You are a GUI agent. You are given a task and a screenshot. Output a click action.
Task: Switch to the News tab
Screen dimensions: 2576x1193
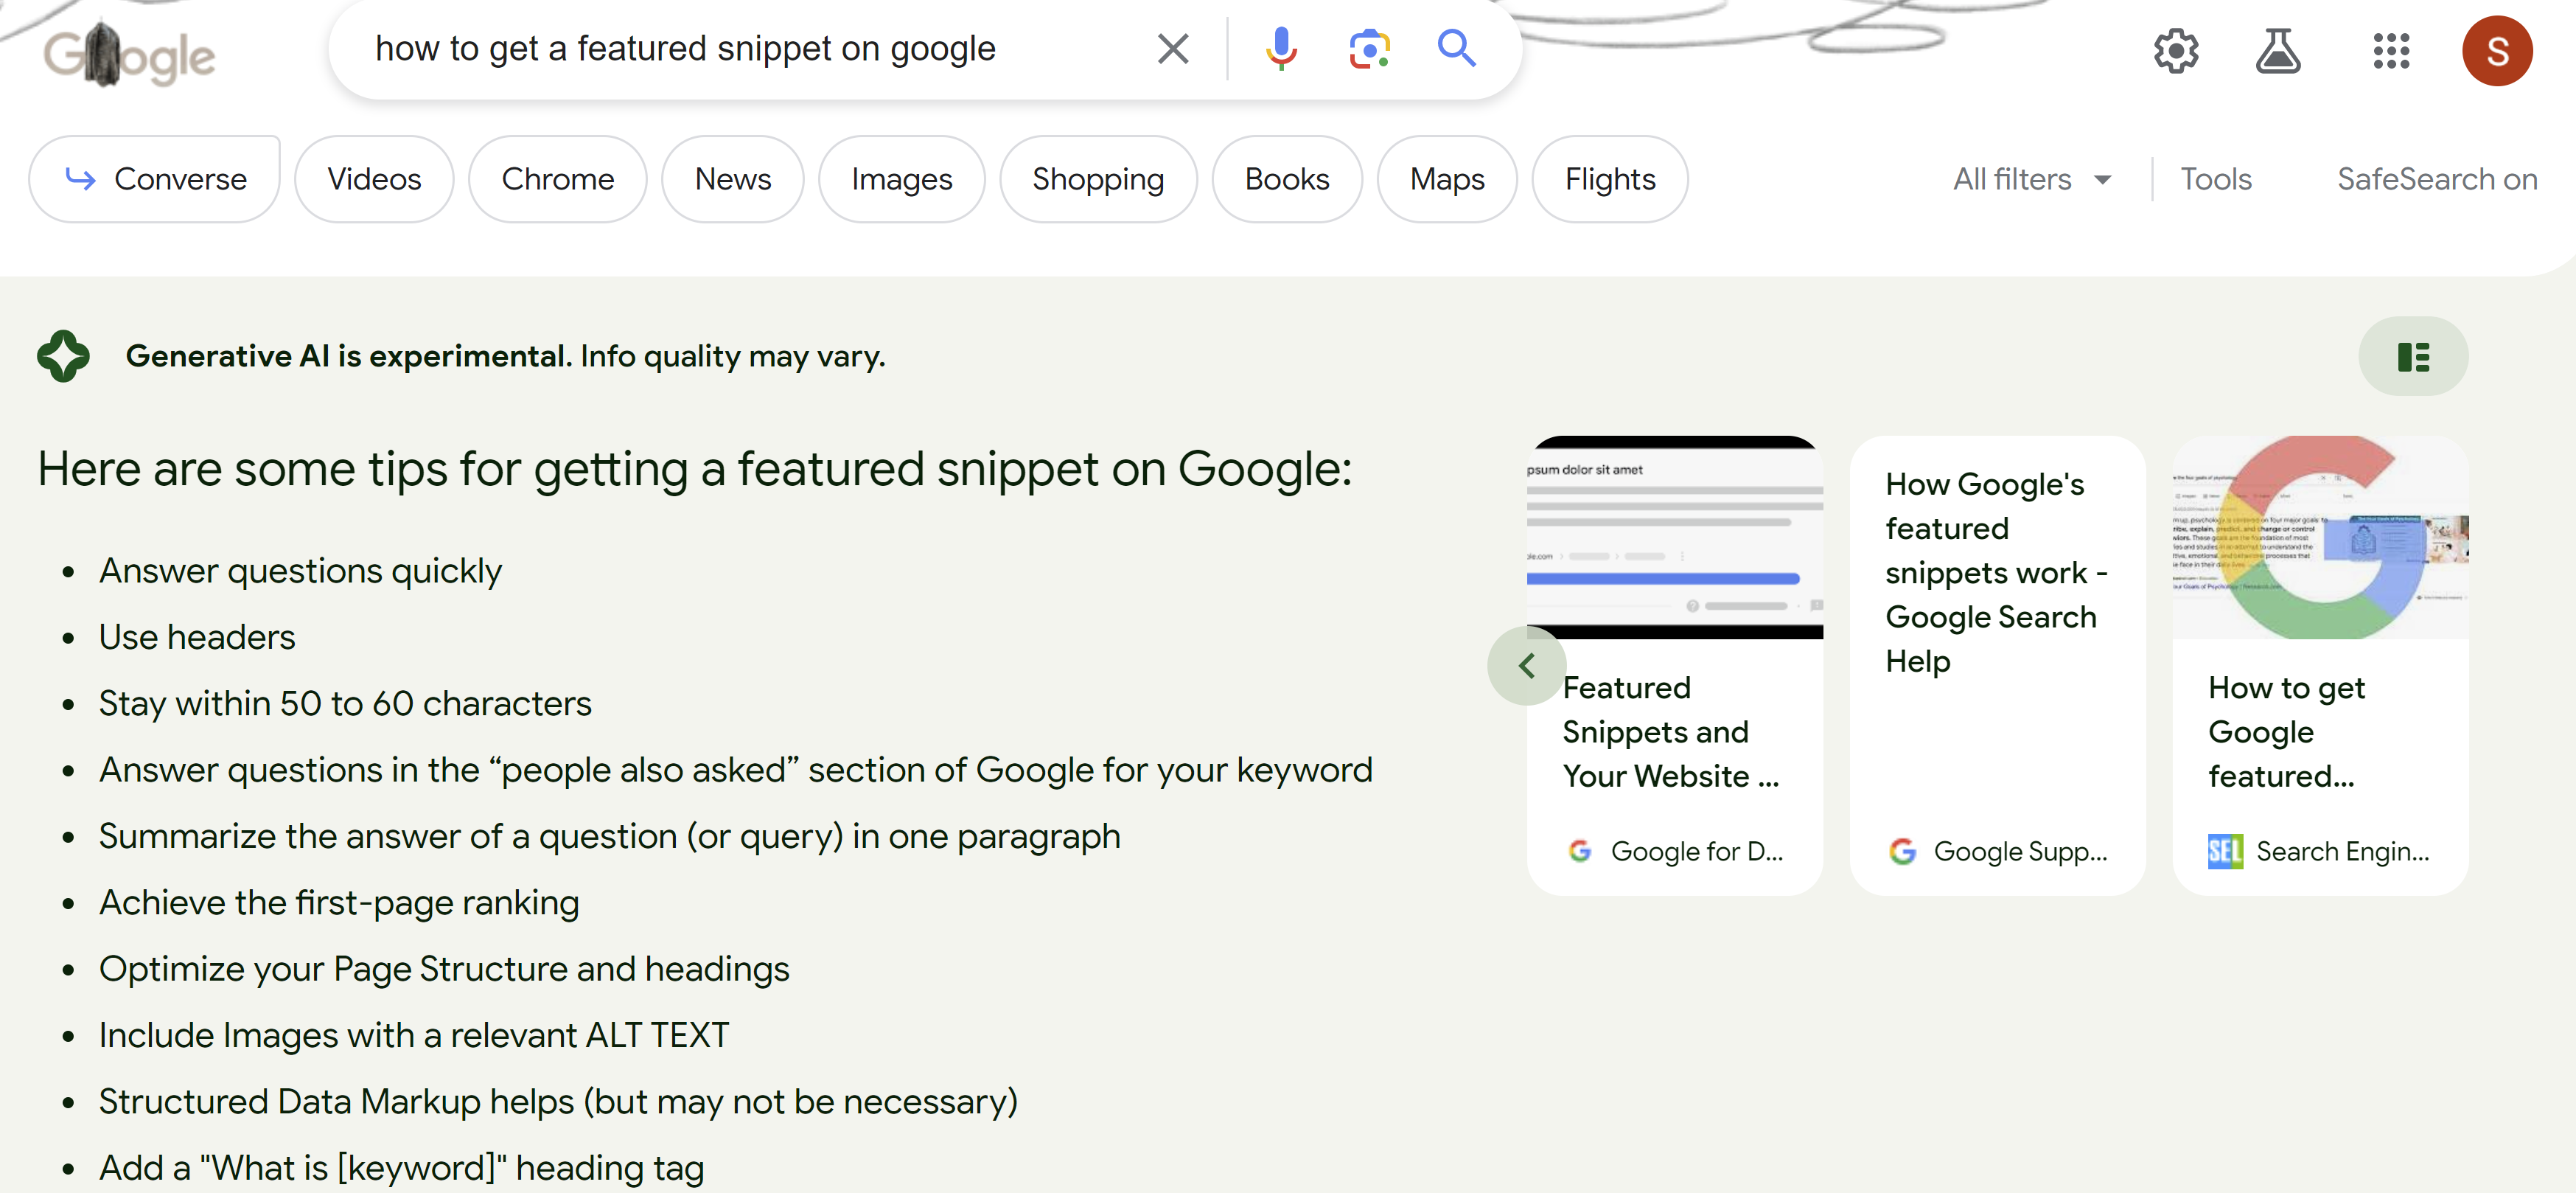pos(733,179)
